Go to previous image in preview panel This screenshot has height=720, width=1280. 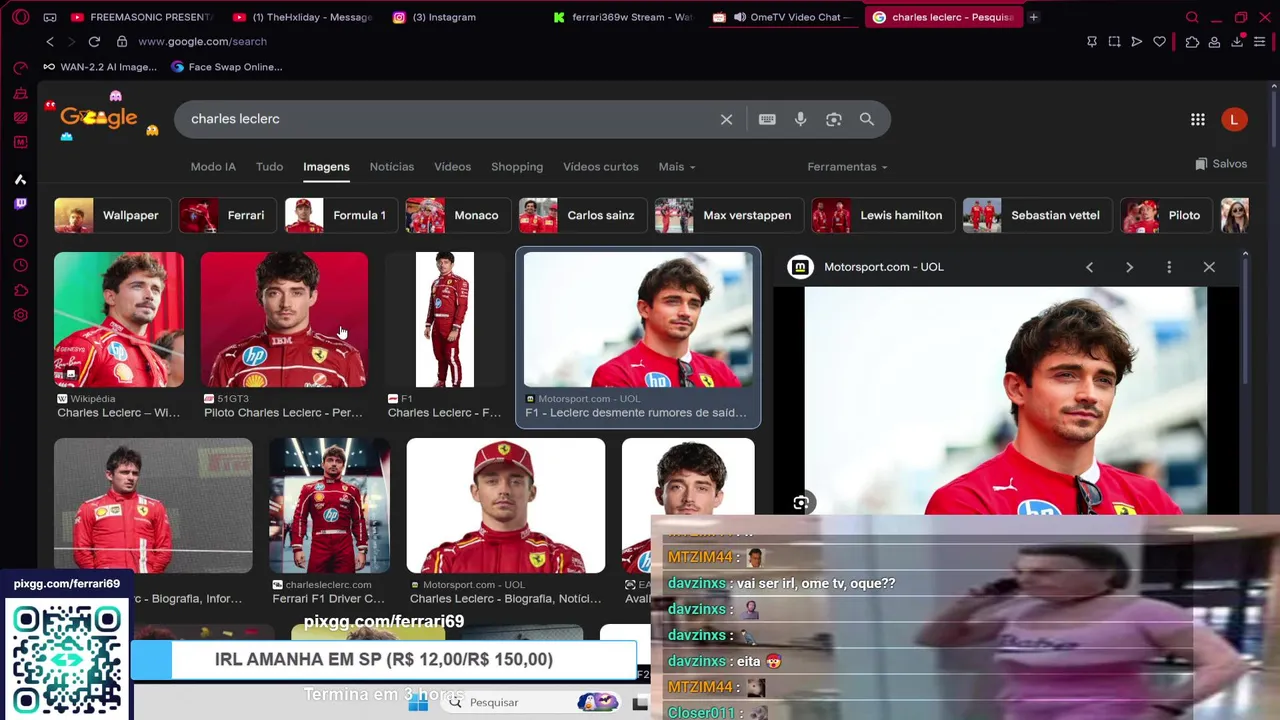coord(1089,267)
